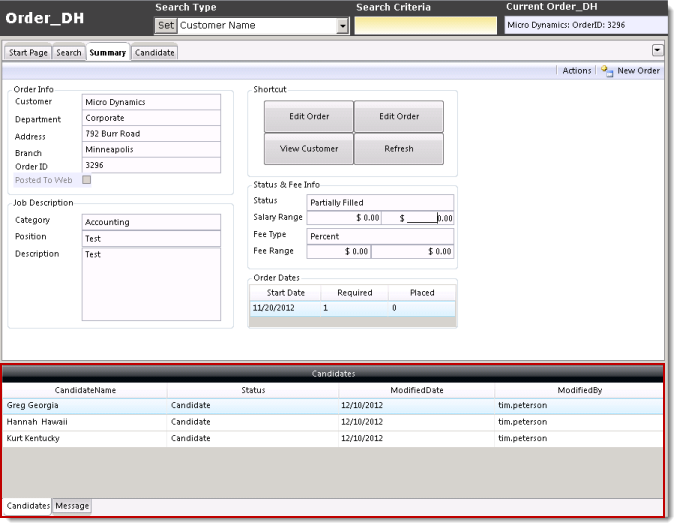Sort by the CandidateName column header
The image size is (679, 528).
click(85, 390)
